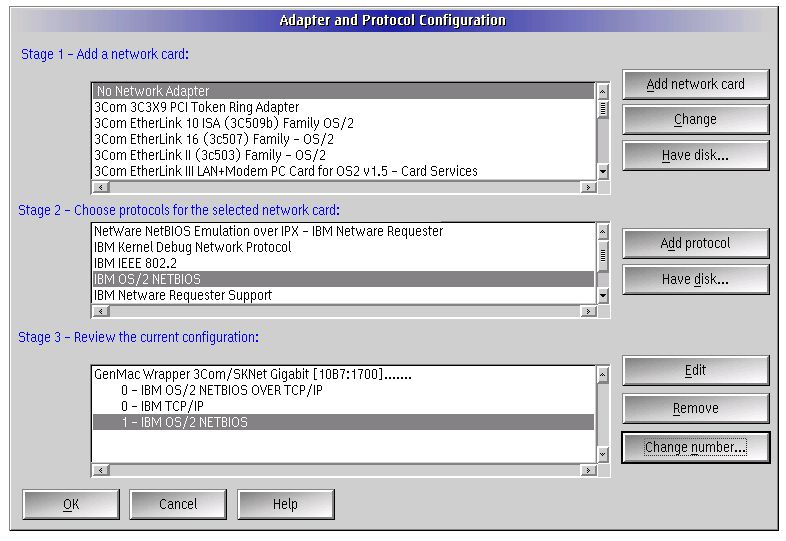Viewport: 786px width, 541px height.
Task: Select 1 - IBM OS/2 NETBIOS configuration entry
Action: pos(343,423)
